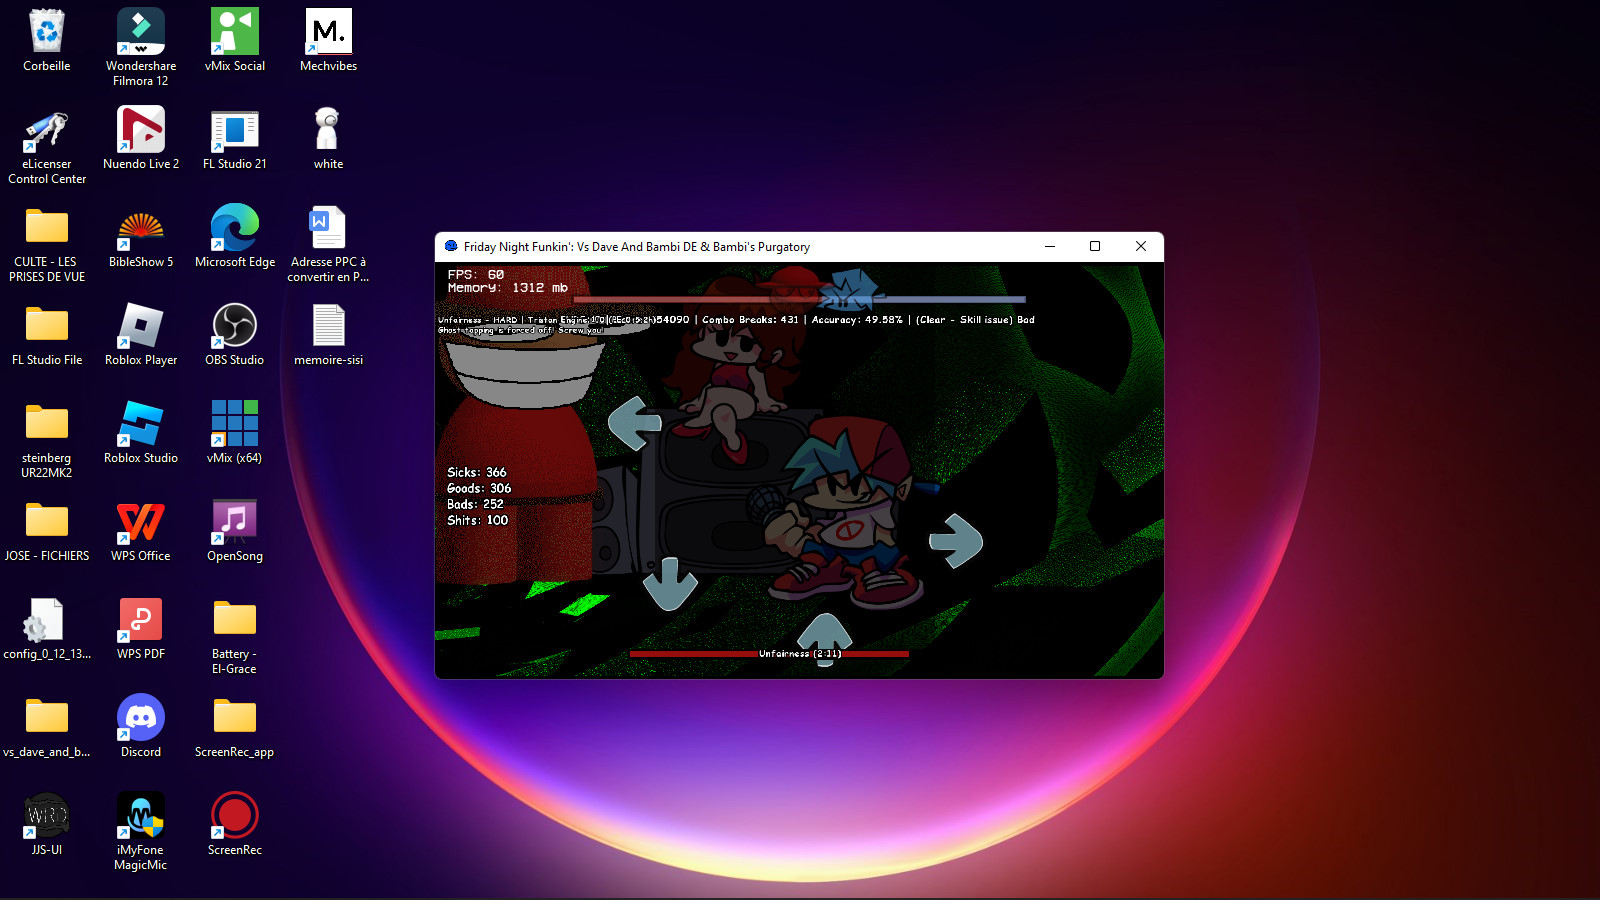
Task: Open the CULTE - LES PRISES DE VUE folder
Action: (x=47, y=245)
